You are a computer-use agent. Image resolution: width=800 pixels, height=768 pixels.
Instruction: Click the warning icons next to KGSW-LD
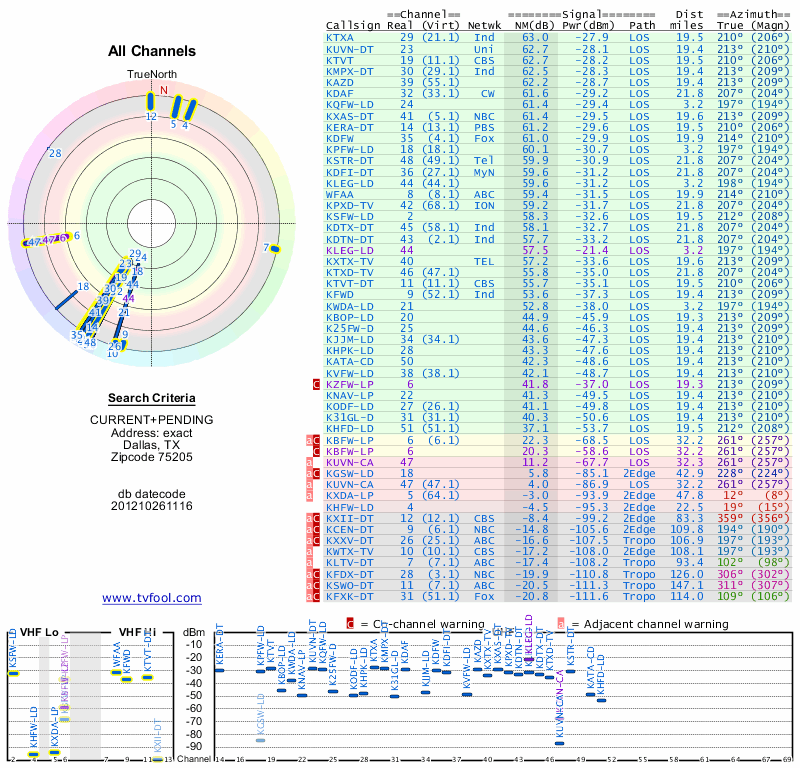tap(313, 473)
